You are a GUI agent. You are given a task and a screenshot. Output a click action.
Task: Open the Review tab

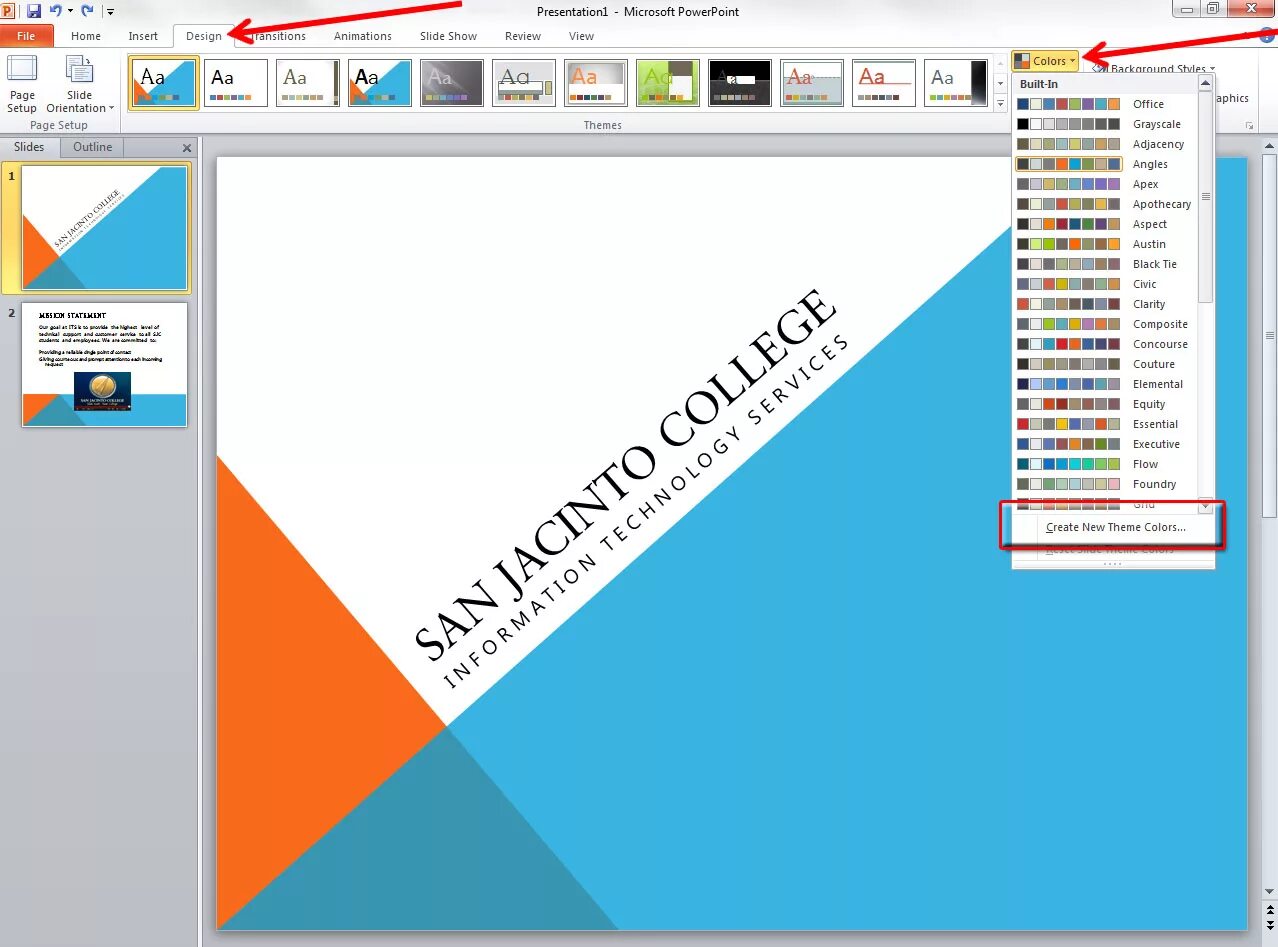[x=523, y=36]
